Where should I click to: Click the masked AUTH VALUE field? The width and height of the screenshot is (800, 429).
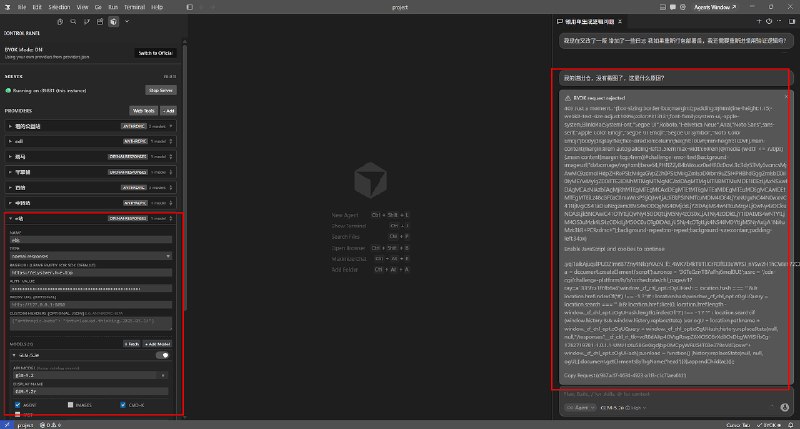pos(91,289)
